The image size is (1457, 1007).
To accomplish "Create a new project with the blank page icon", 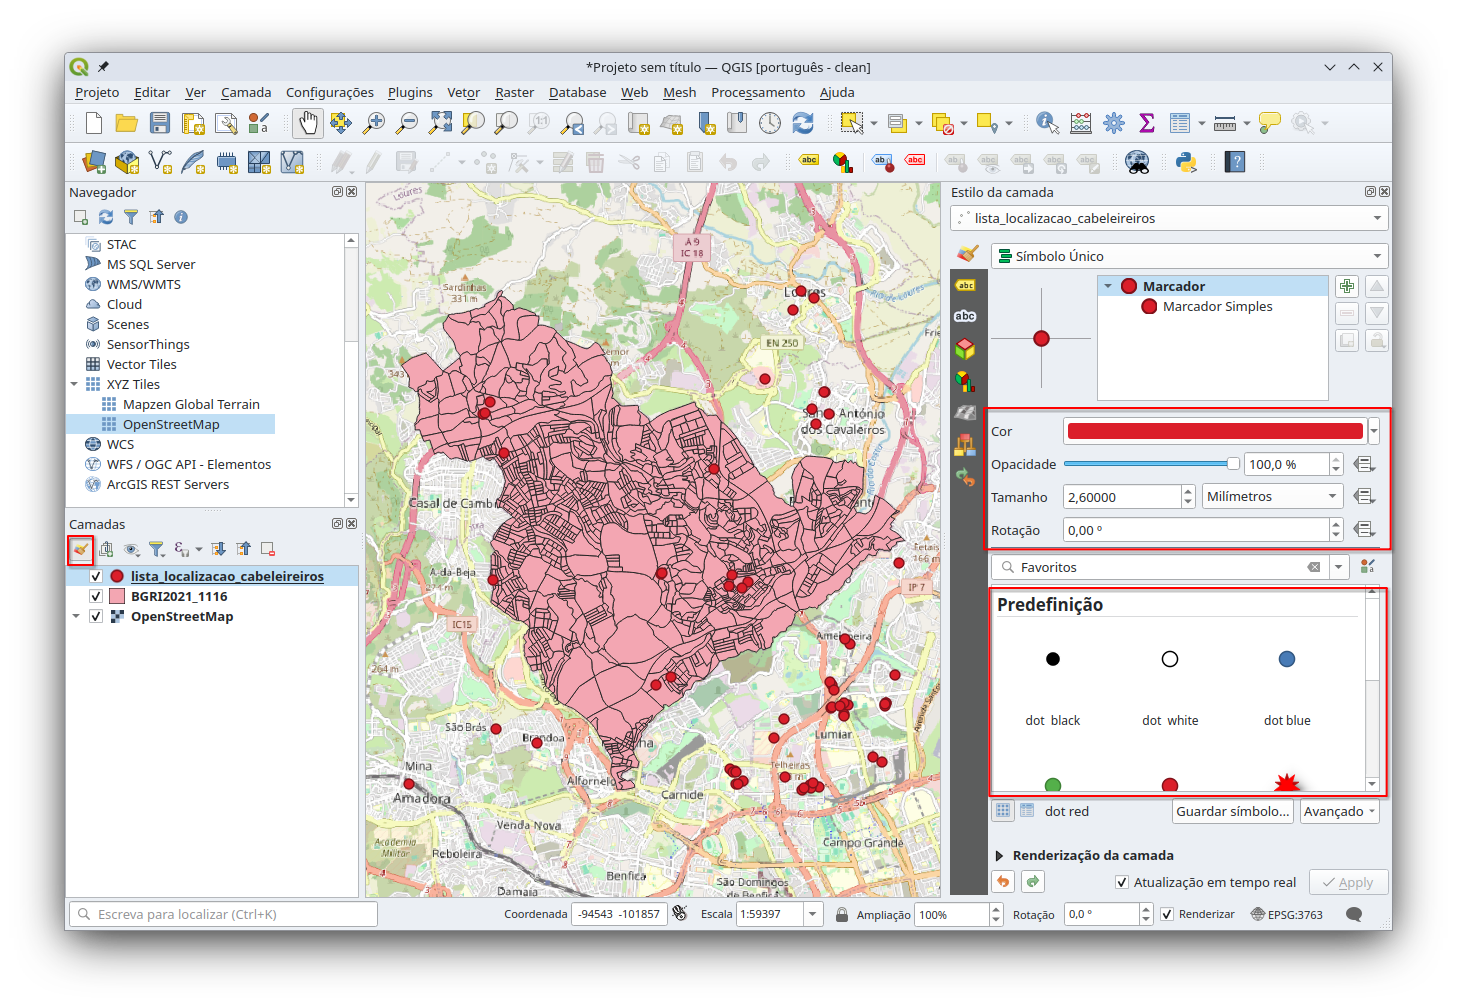I will tap(94, 123).
